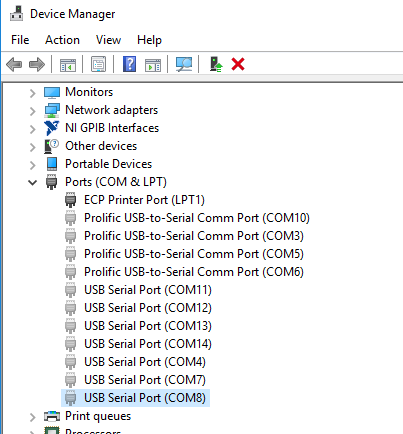Click the Other devices icon
Image resolution: width=403 pixels, height=434 pixels.
51,146
